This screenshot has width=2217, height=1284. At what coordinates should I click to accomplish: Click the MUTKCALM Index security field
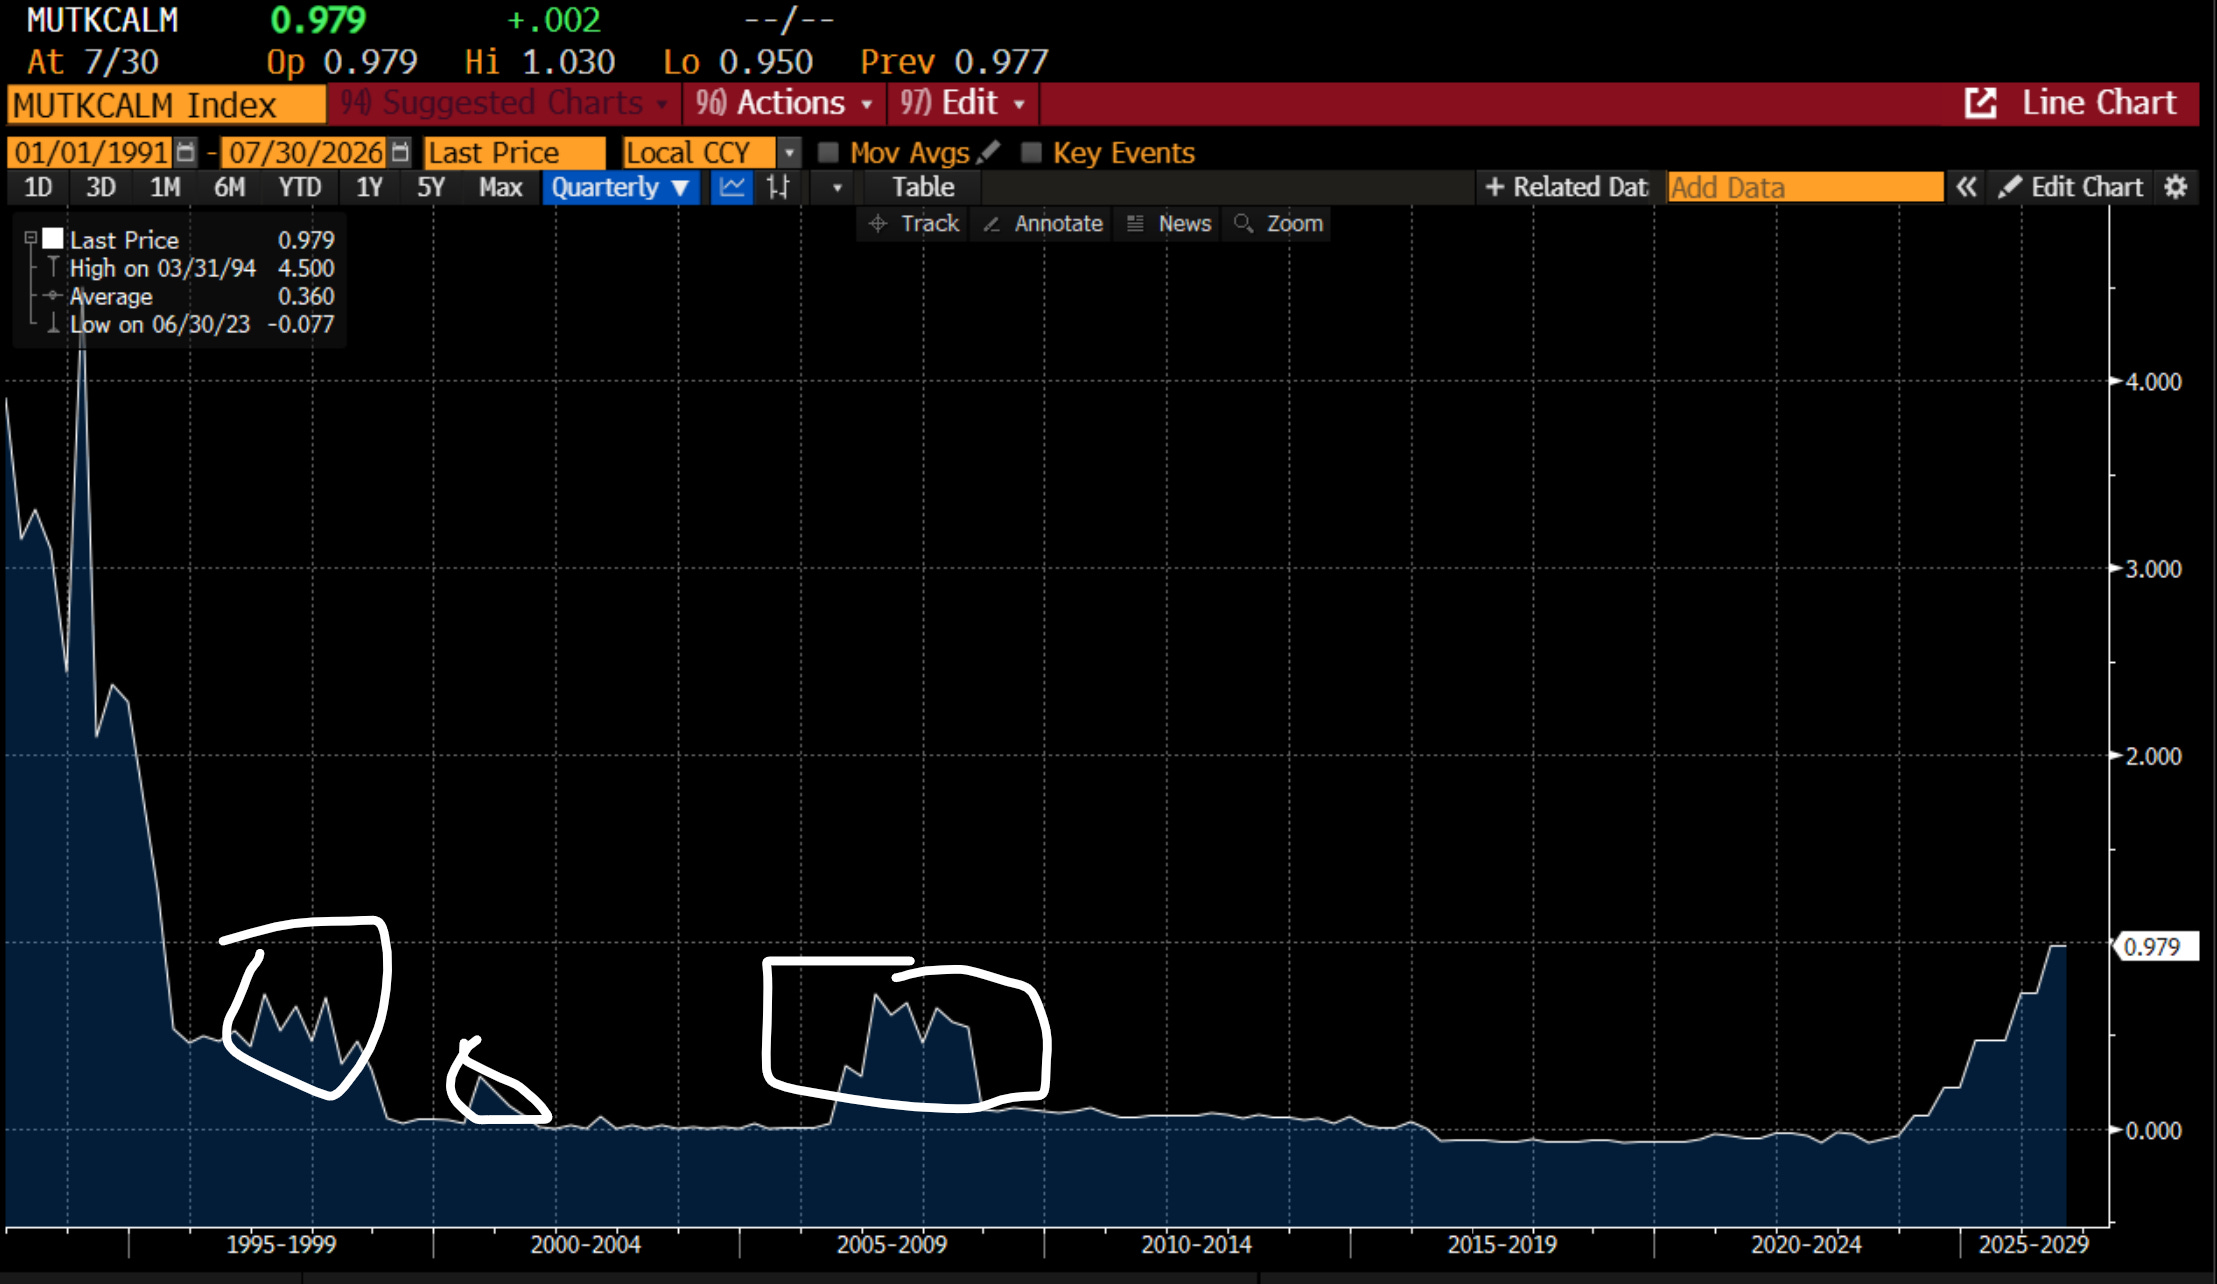pos(166,104)
